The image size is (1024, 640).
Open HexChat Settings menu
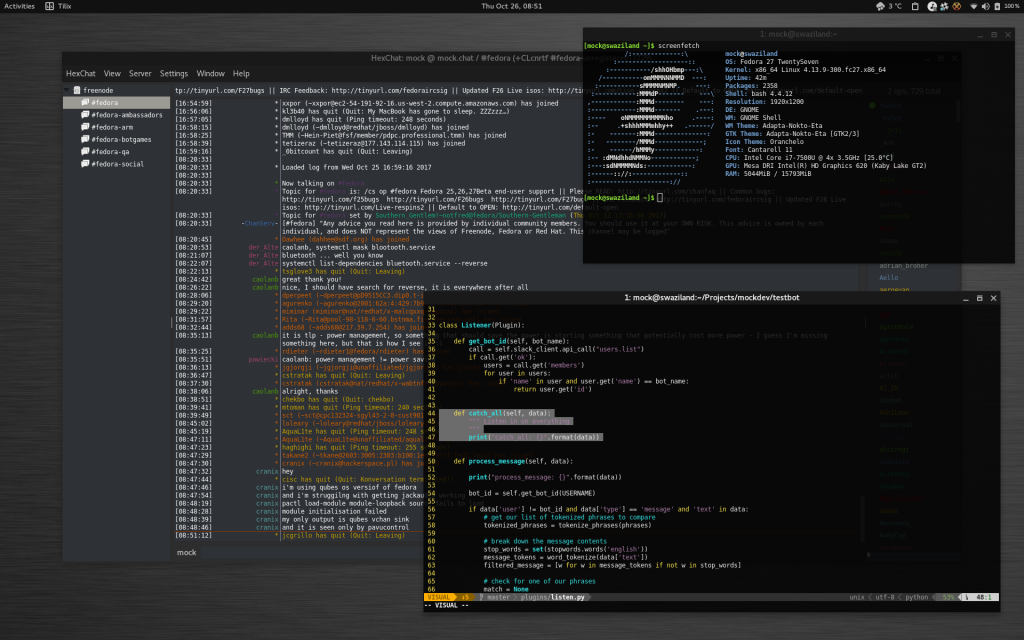pos(174,73)
